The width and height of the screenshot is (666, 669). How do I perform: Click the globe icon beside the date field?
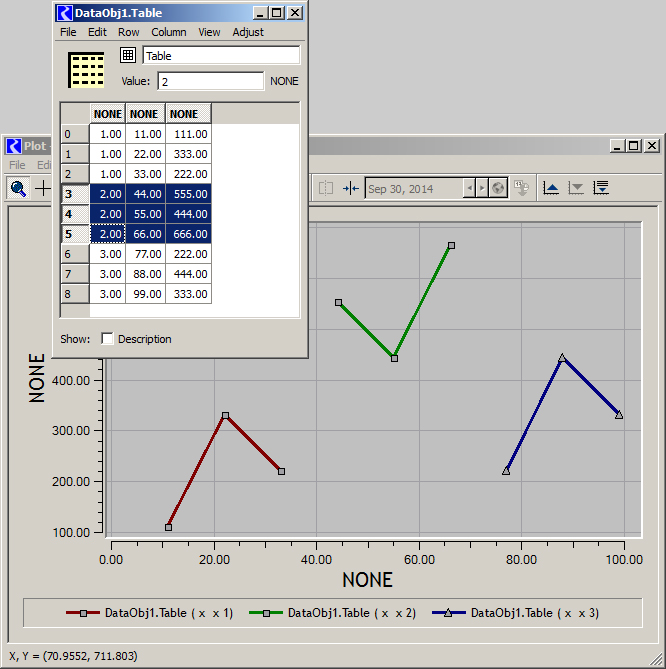tap(498, 188)
